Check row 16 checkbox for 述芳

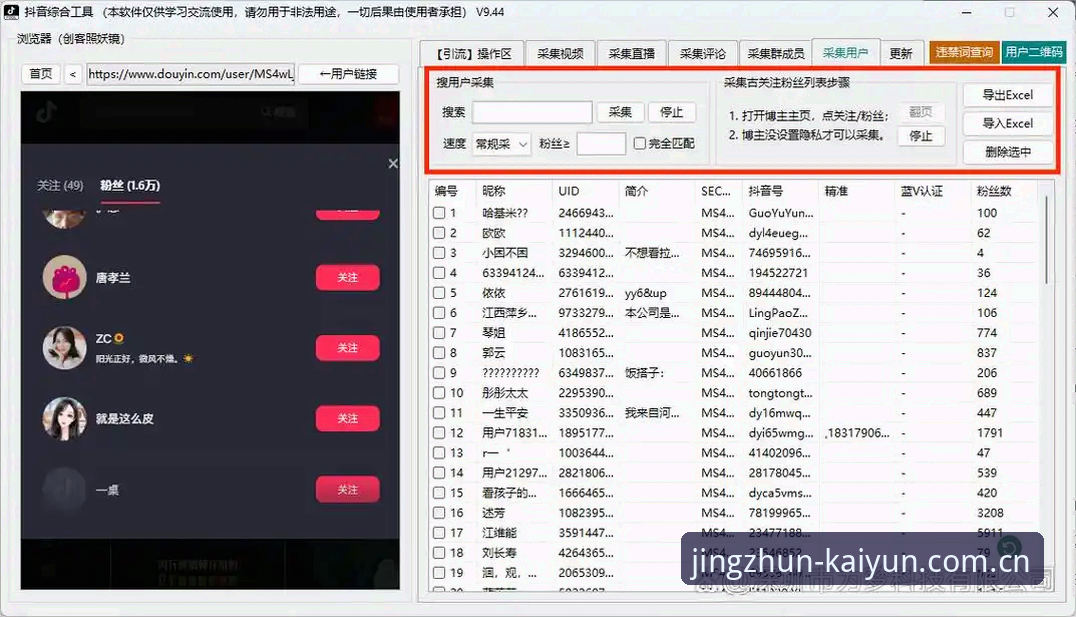(439, 513)
